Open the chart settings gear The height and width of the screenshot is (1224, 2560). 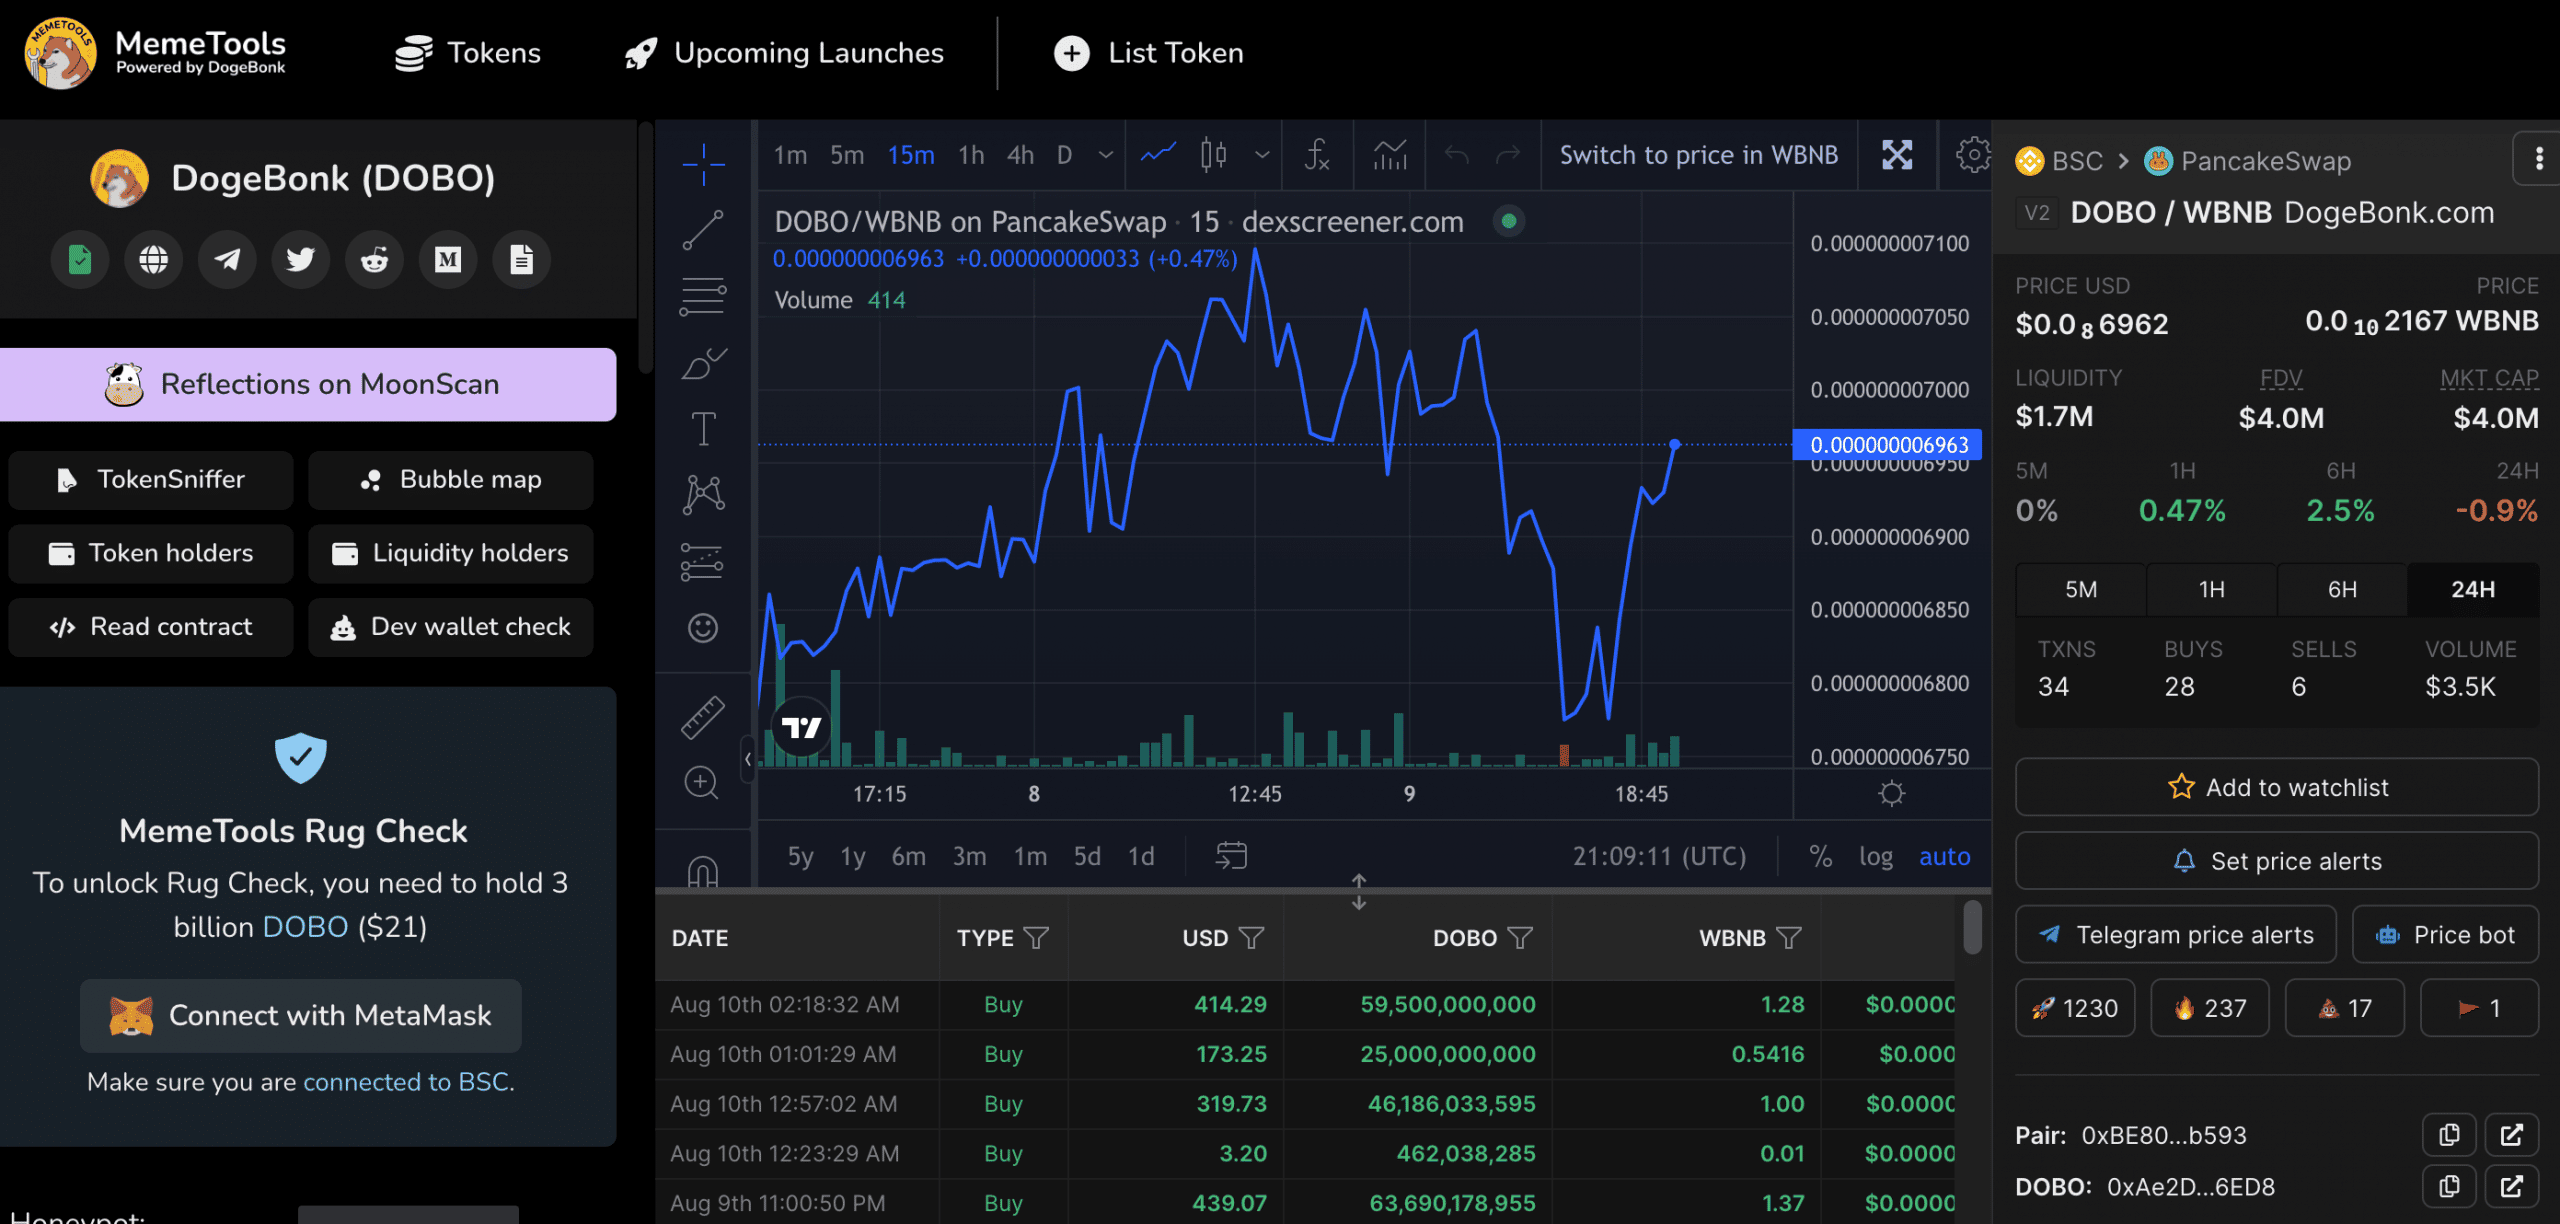[1972, 155]
